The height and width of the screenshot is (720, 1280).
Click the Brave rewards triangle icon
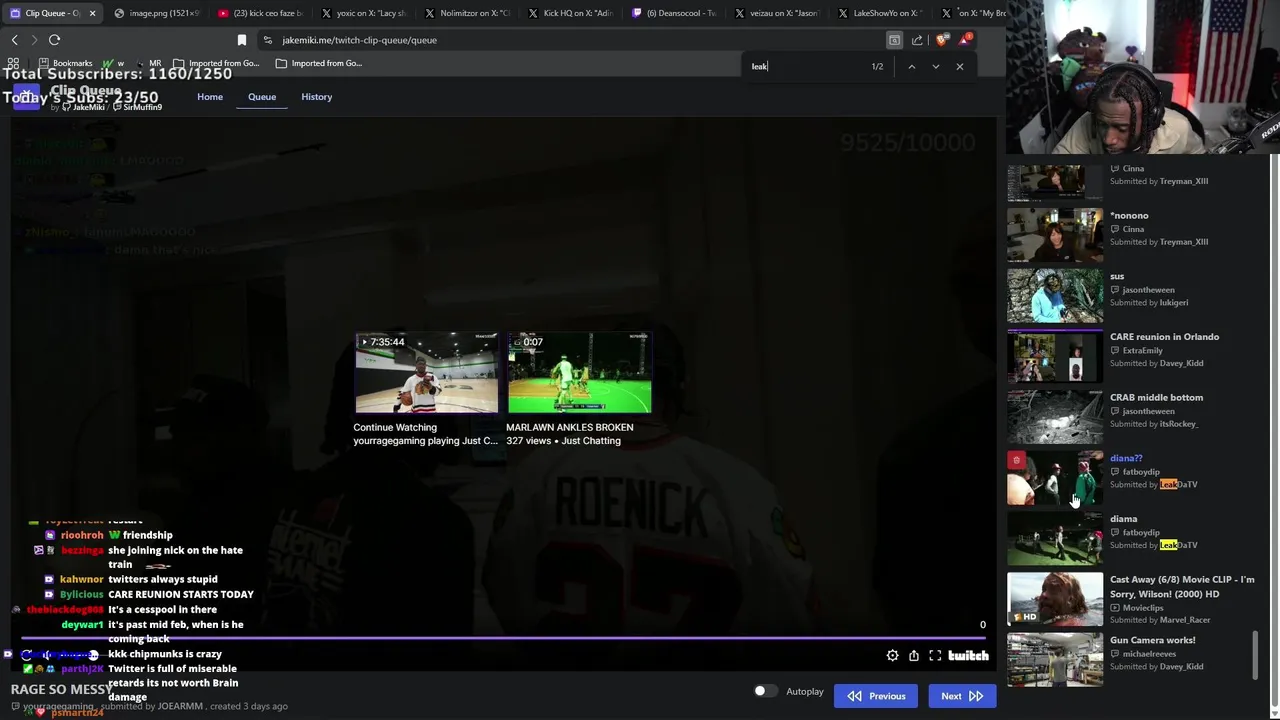point(965,39)
